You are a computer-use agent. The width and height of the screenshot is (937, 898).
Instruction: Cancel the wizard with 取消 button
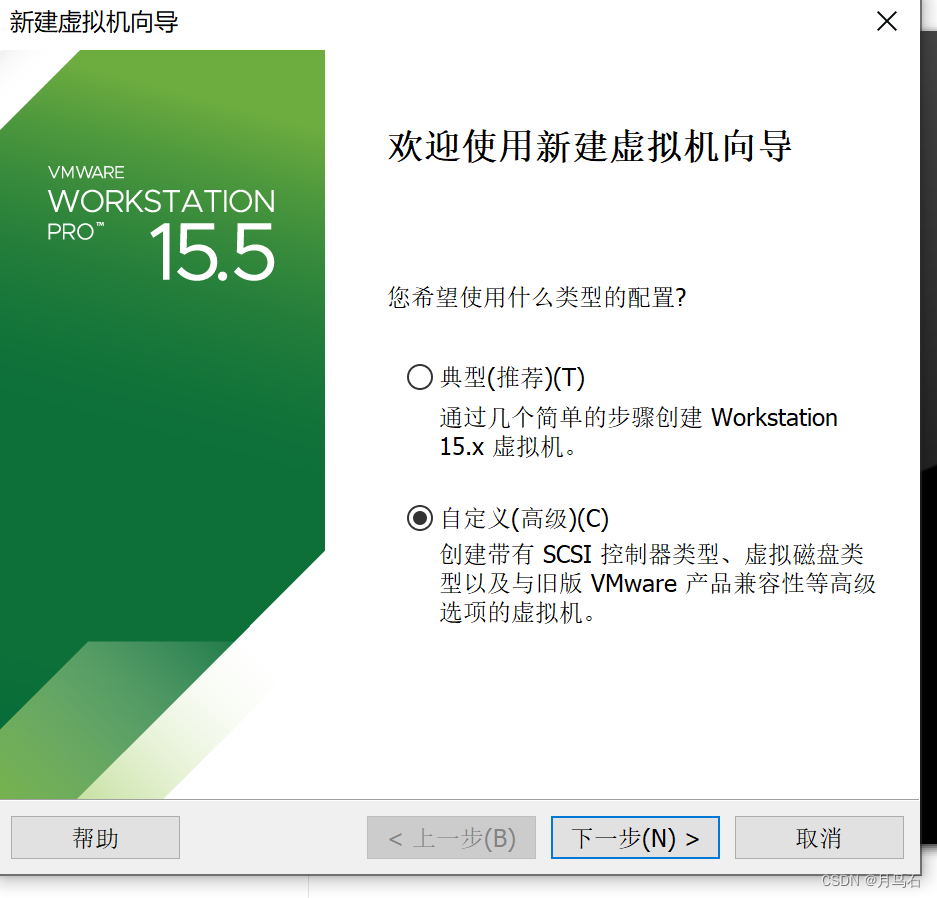pos(819,838)
